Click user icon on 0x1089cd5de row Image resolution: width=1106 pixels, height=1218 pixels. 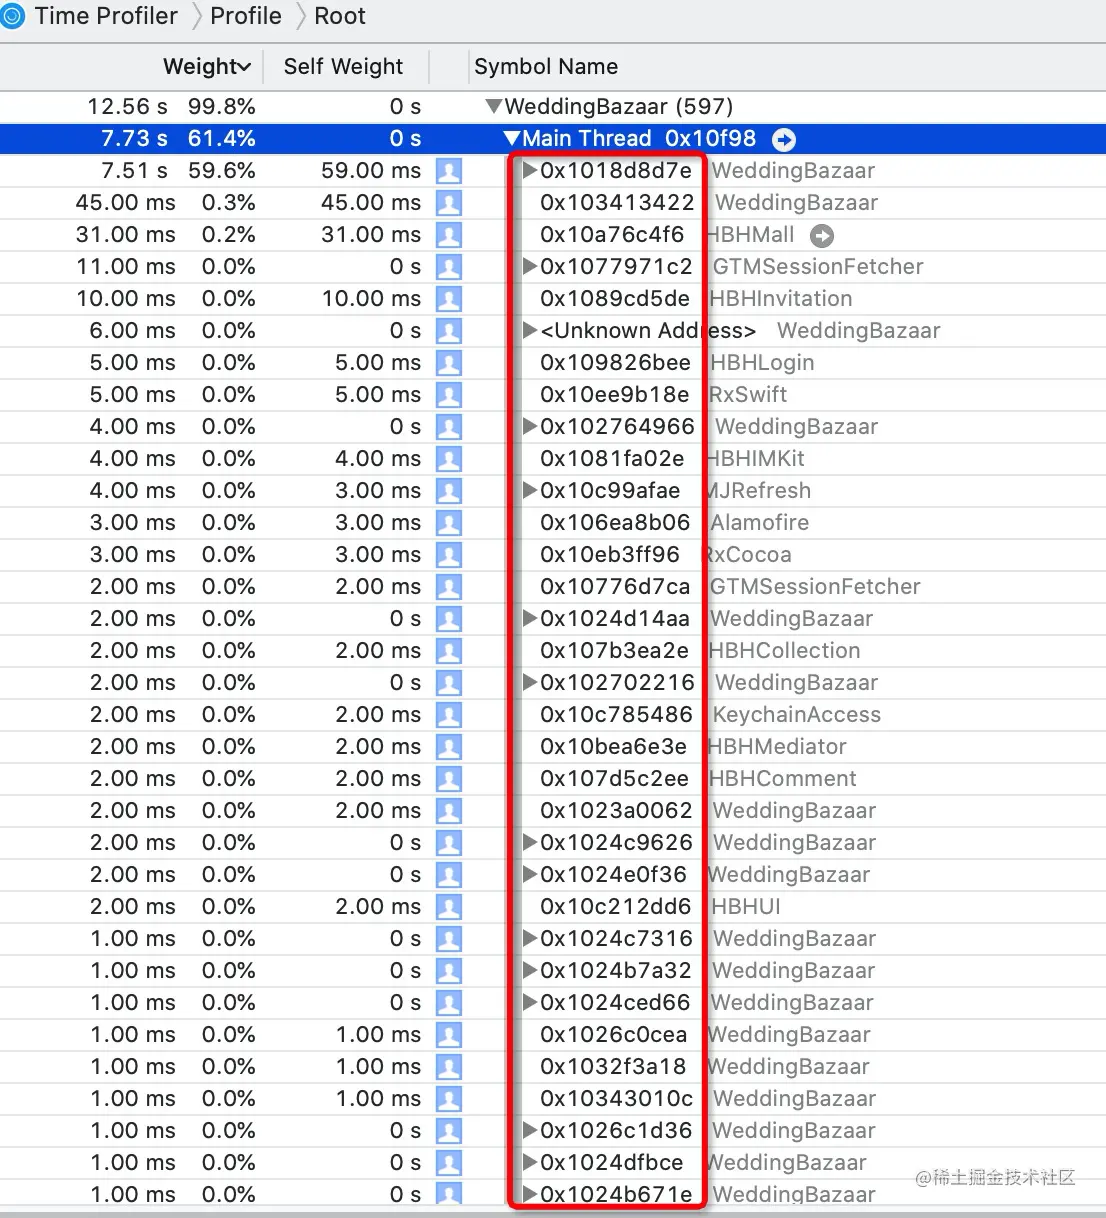point(450,299)
